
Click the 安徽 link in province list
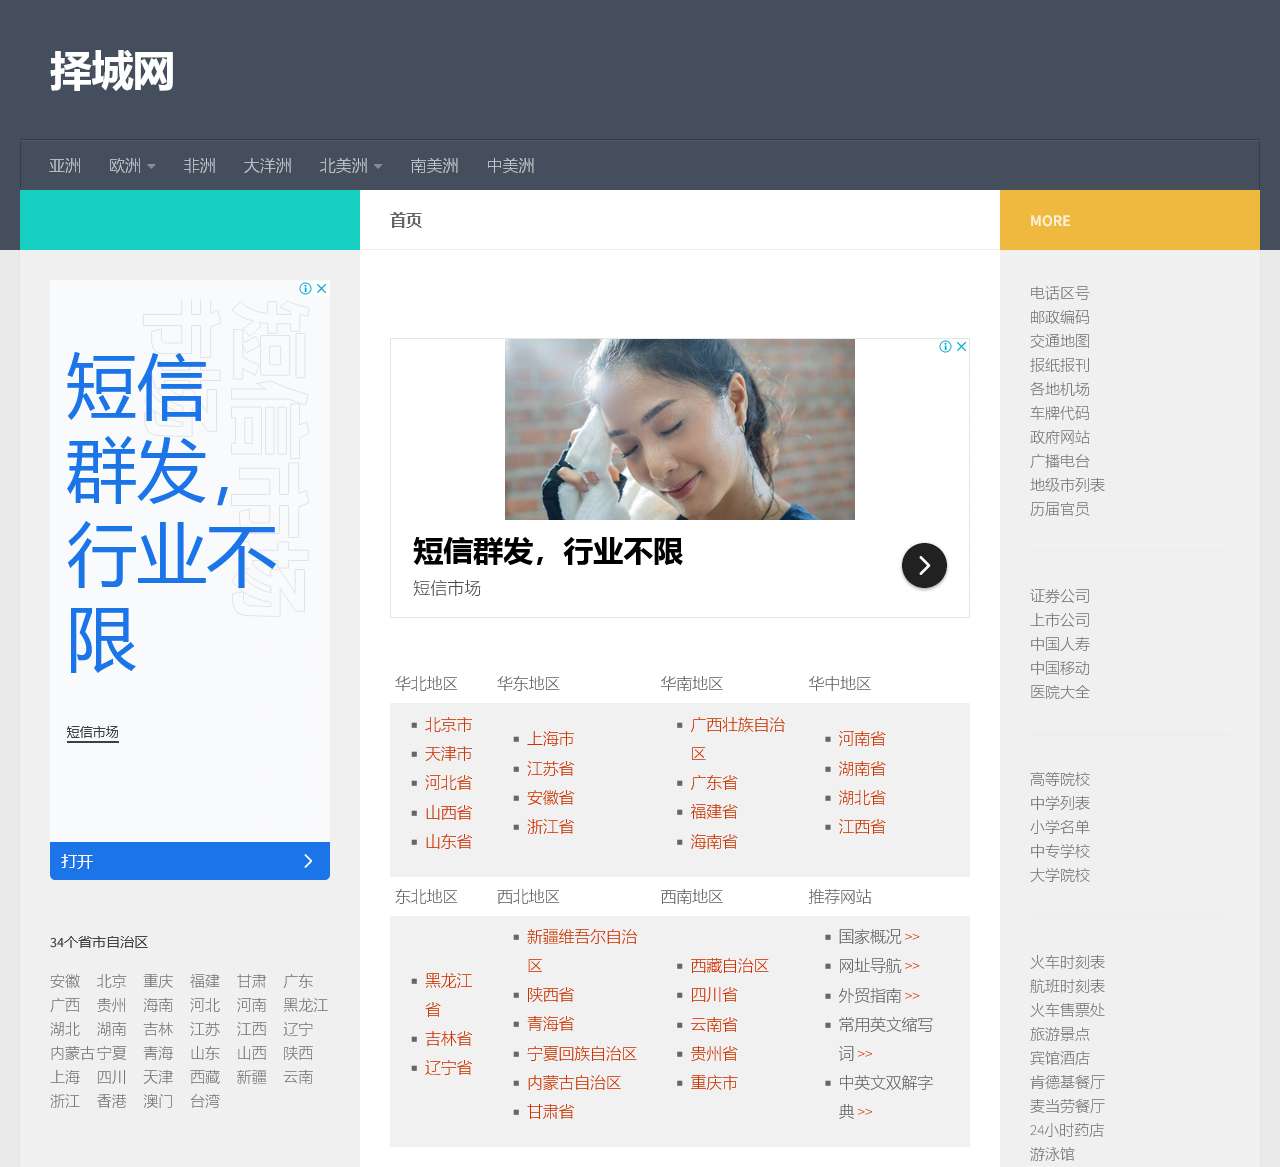point(65,981)
